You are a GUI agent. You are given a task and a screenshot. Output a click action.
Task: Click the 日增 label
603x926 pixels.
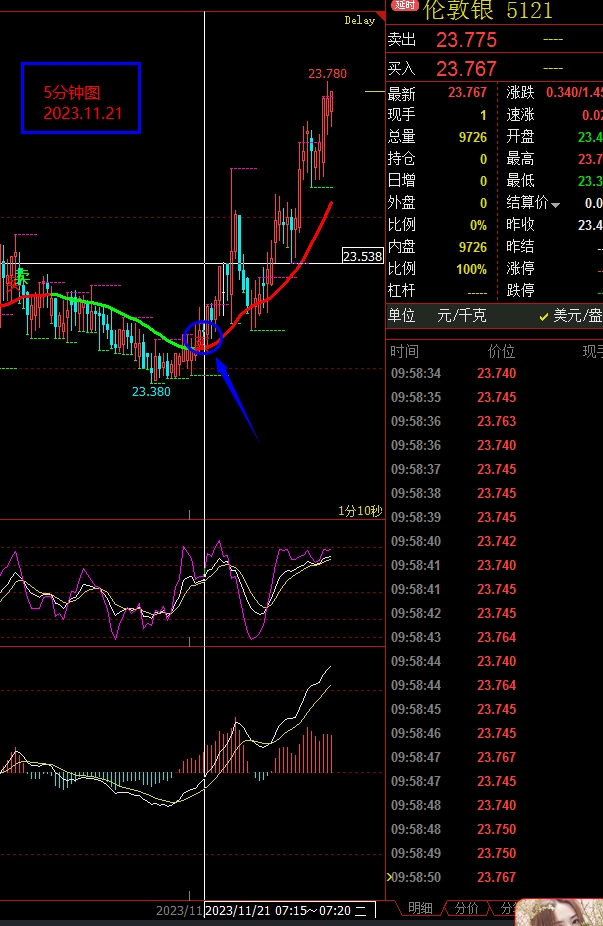tap(402, 181)
